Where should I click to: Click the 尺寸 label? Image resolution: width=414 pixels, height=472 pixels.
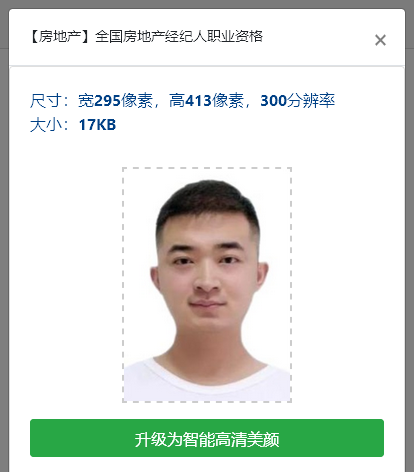click(46, 100)
